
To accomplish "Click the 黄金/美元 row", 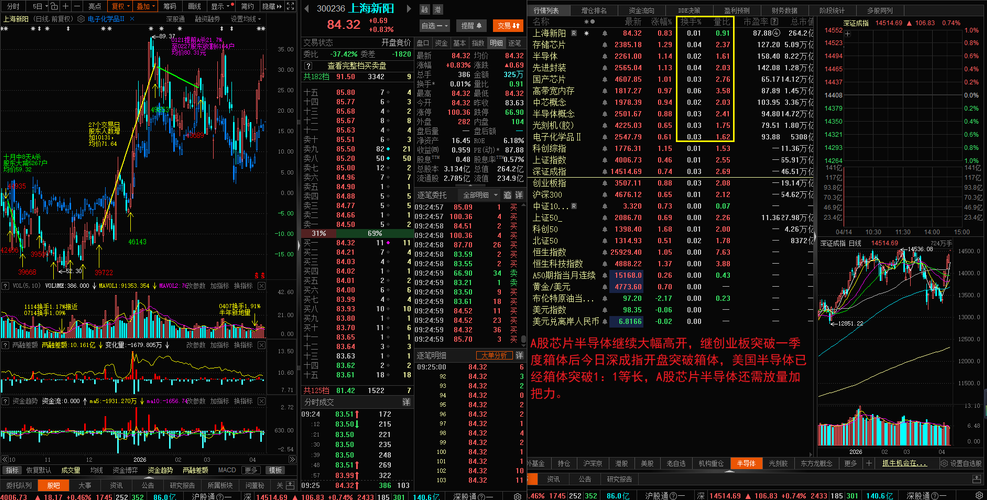I will (x=672, y=287).
